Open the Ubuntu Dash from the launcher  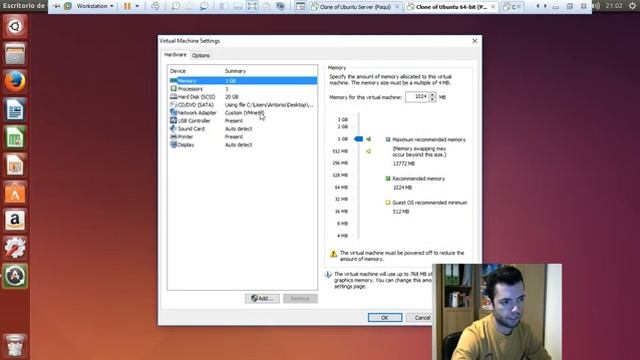pos(15,27)
